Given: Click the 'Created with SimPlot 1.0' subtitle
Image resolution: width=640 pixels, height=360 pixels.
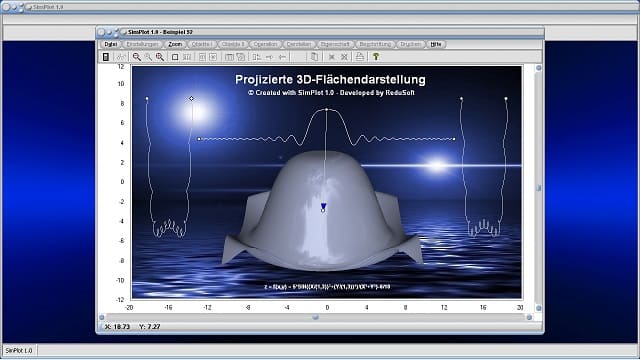Looking at the screenshot, I should click(331, 93).
